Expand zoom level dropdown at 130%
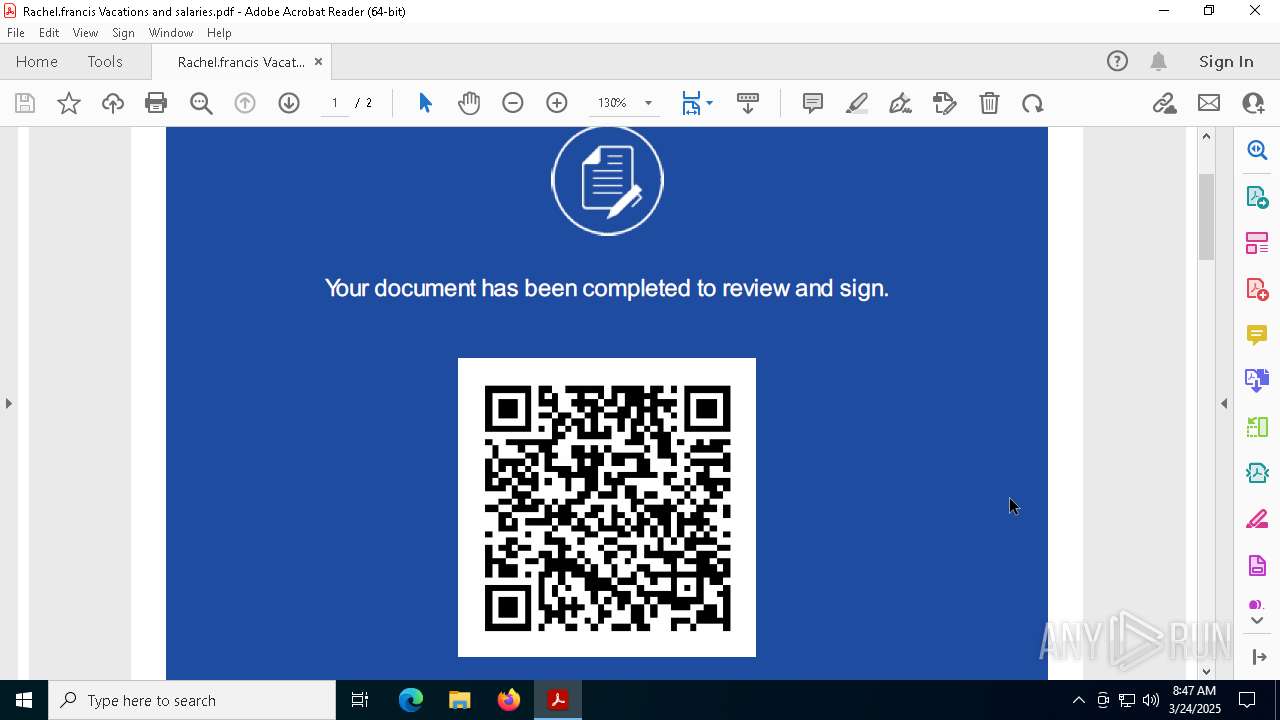This screenshot has width=1280, height=720. (648, 103)
